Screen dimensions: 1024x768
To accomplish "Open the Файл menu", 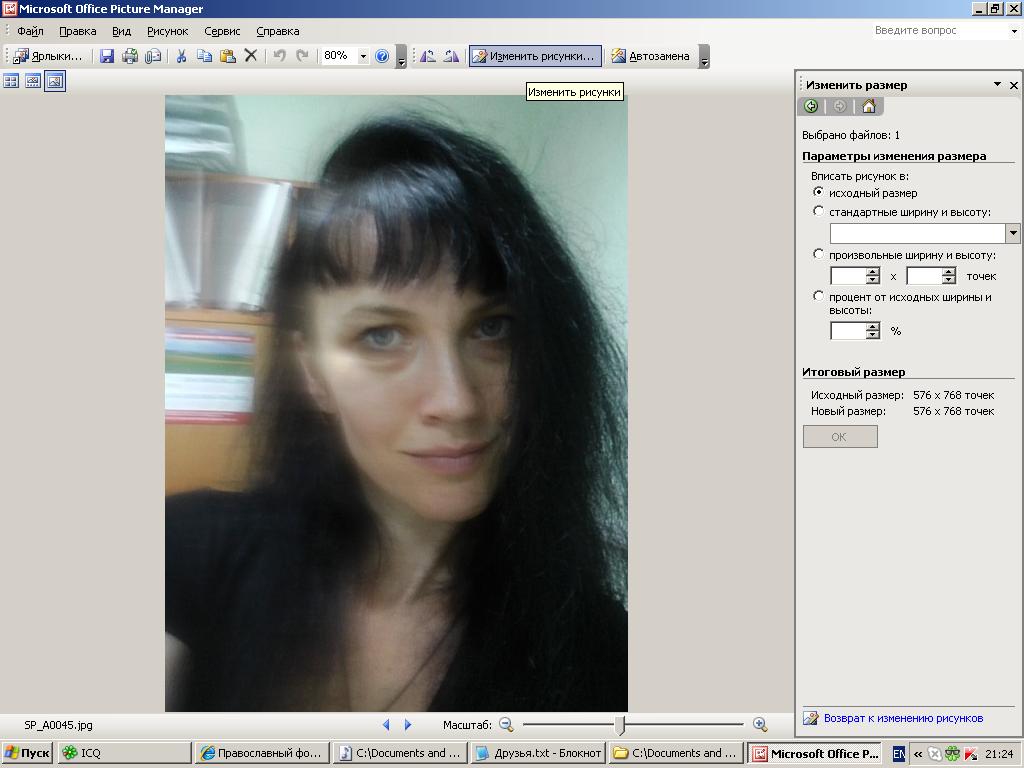I will pyautogui.click(x=30, y=31).
